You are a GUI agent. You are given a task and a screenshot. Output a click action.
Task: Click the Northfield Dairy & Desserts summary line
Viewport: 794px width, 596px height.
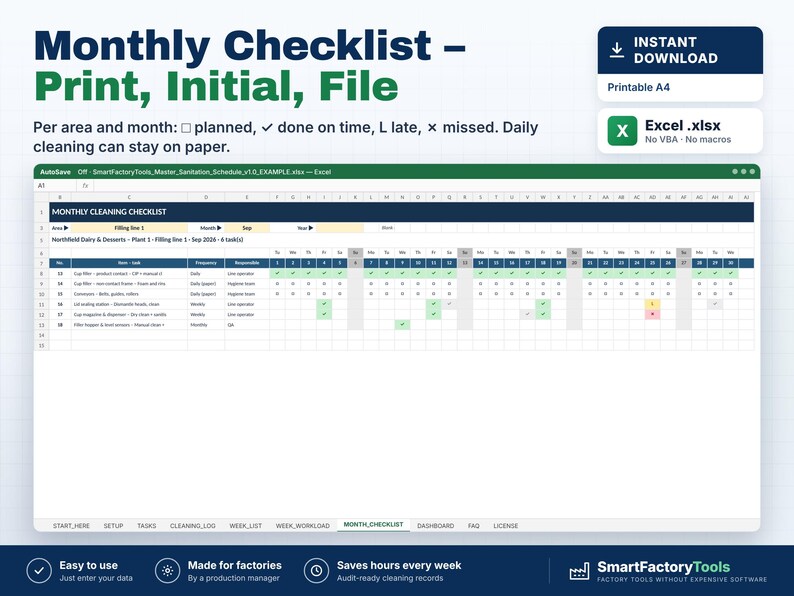pos(147,240)
